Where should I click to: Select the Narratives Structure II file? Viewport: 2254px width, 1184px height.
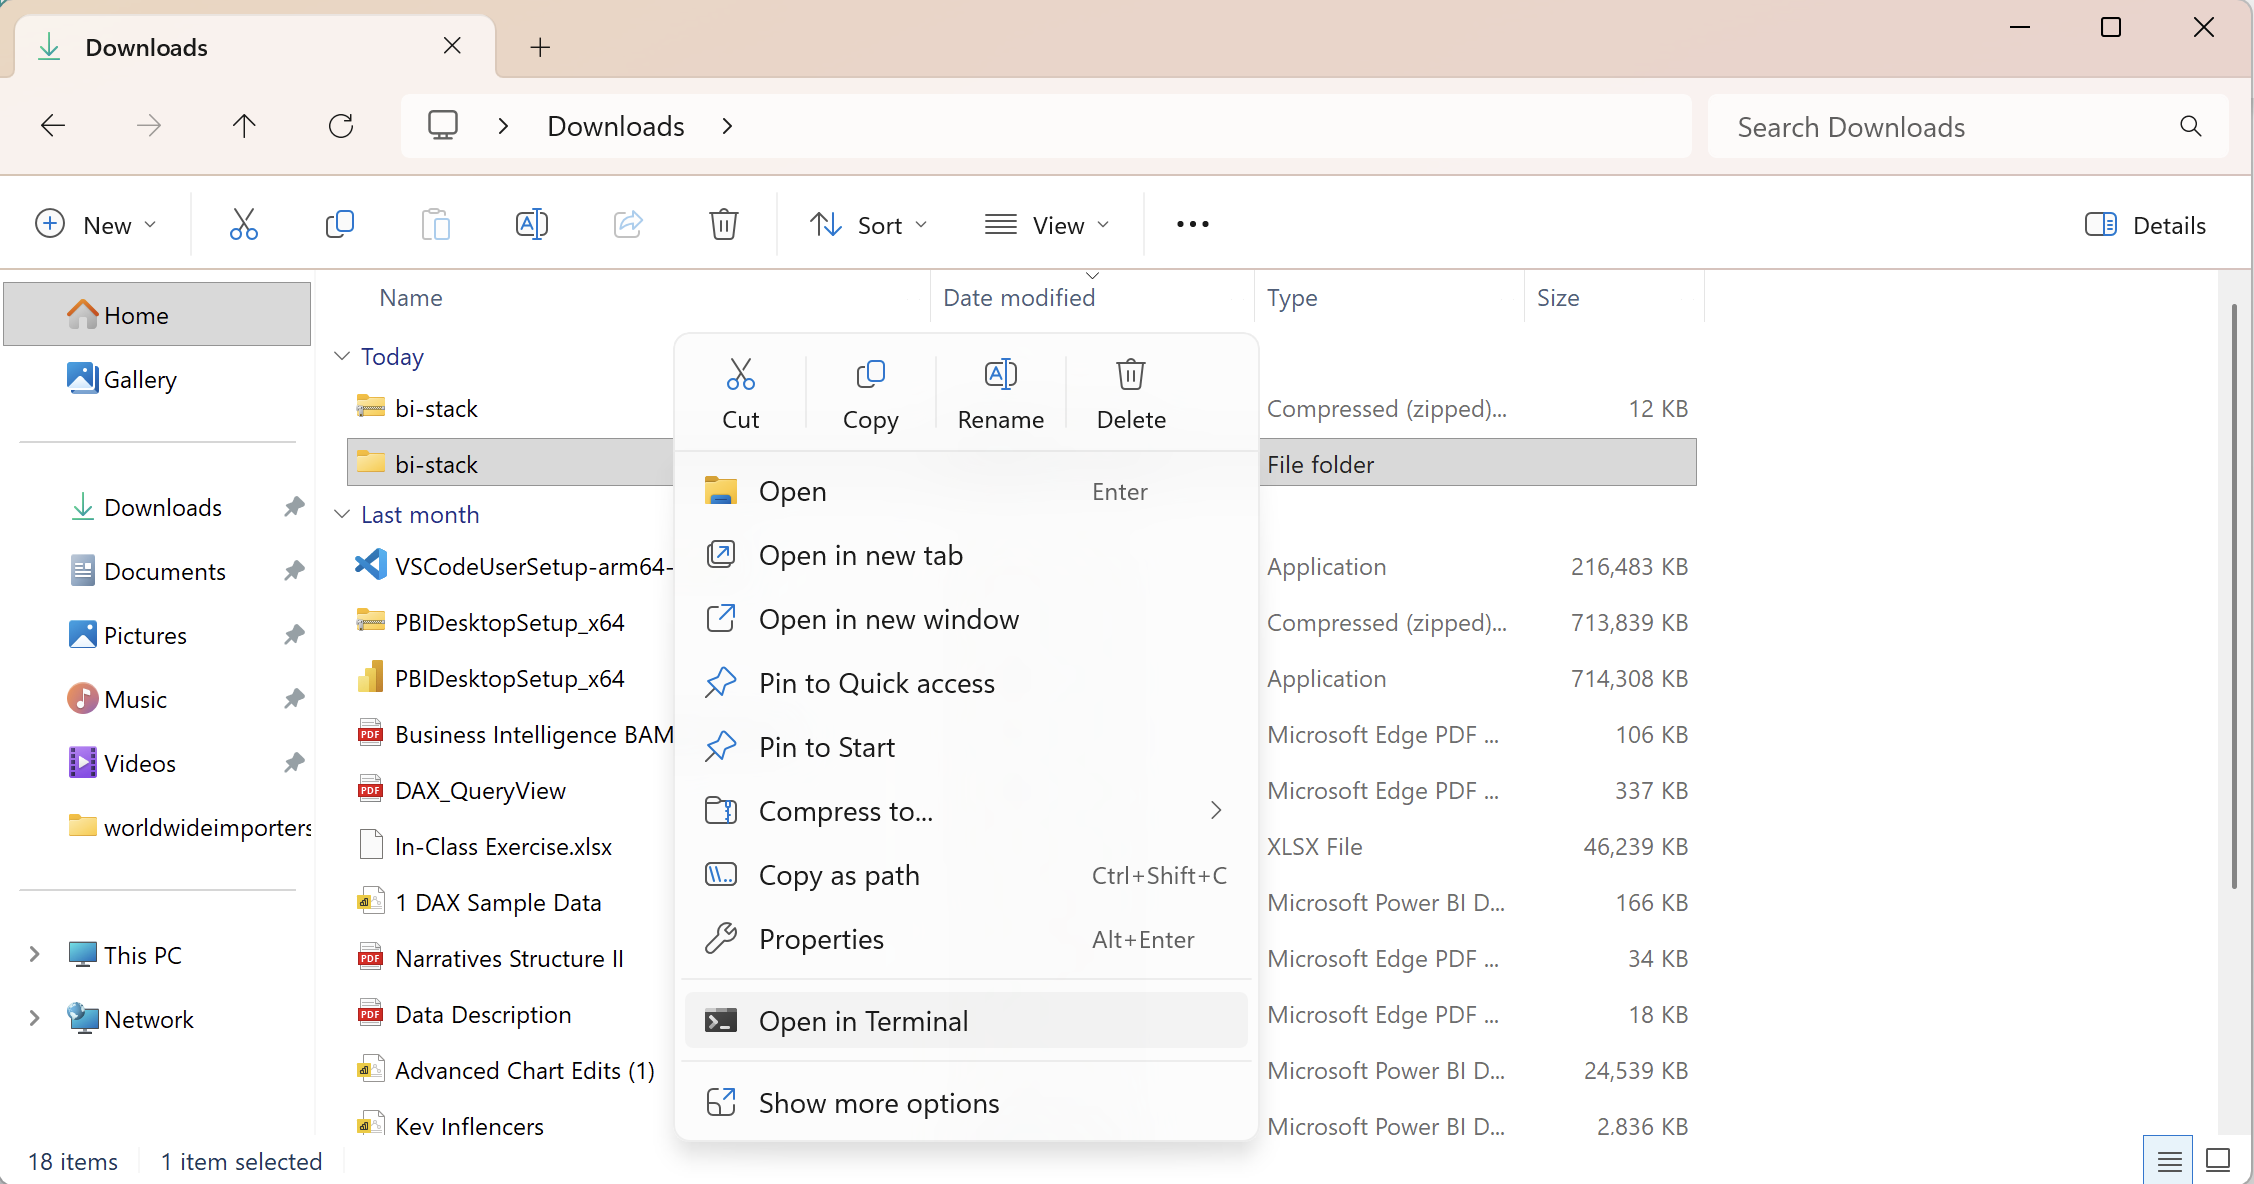pos(509,958)
